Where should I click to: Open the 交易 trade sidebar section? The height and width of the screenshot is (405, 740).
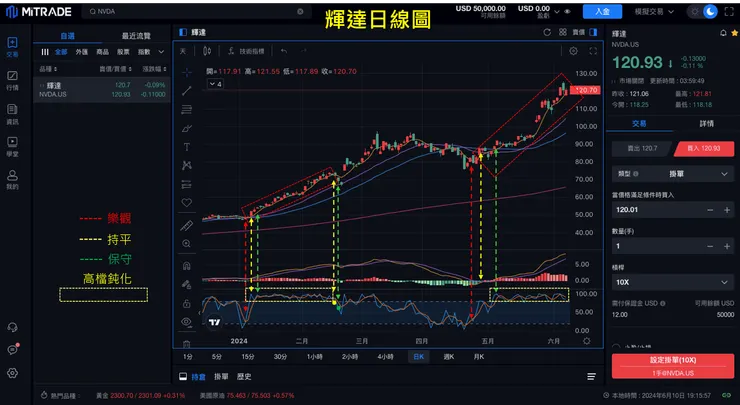[x=13, y=47]
